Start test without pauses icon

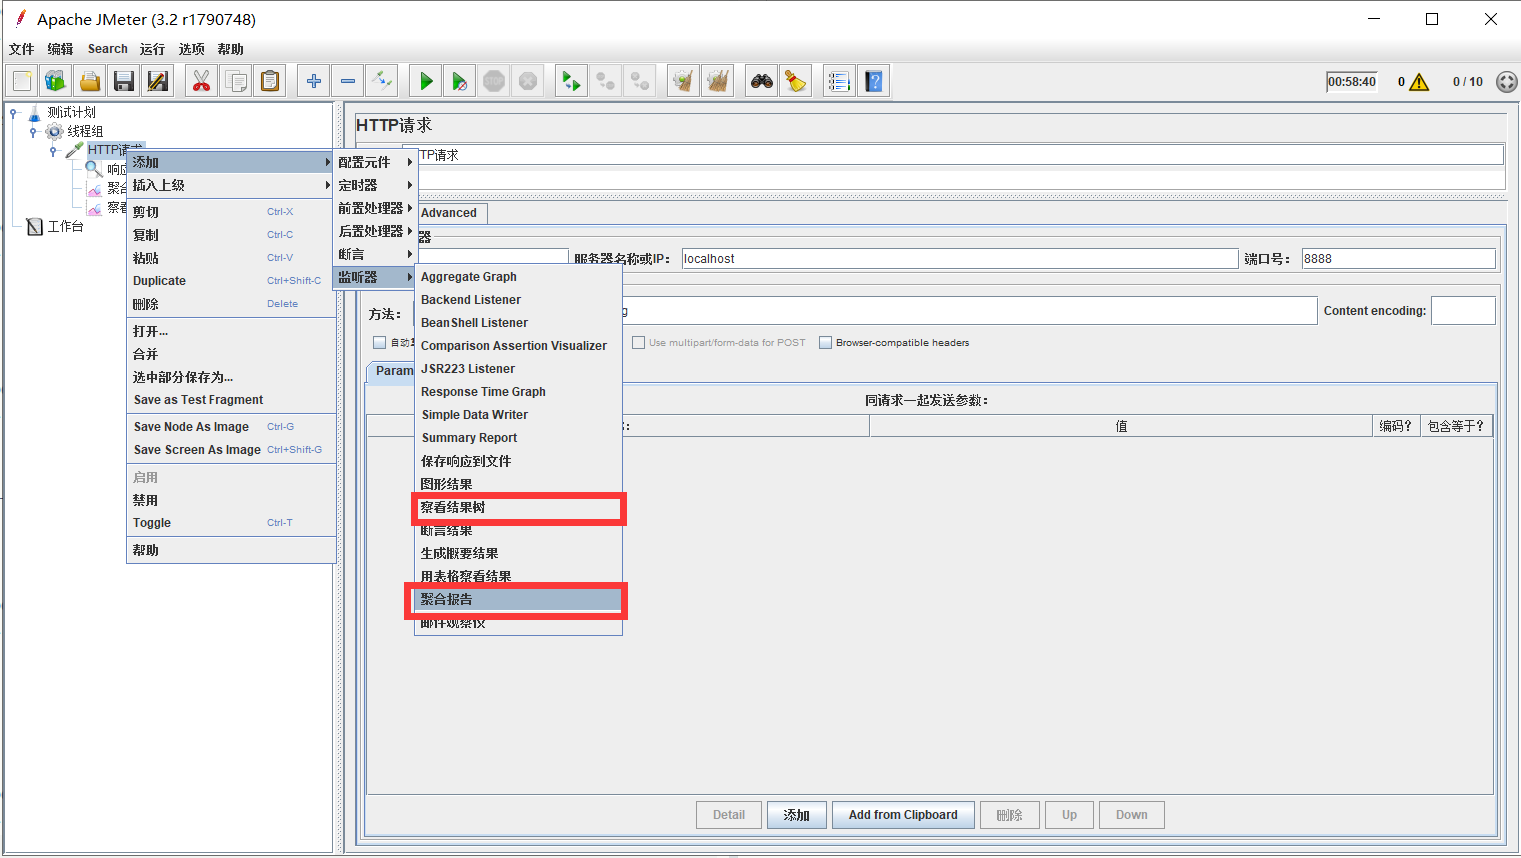tap(460, 81)
